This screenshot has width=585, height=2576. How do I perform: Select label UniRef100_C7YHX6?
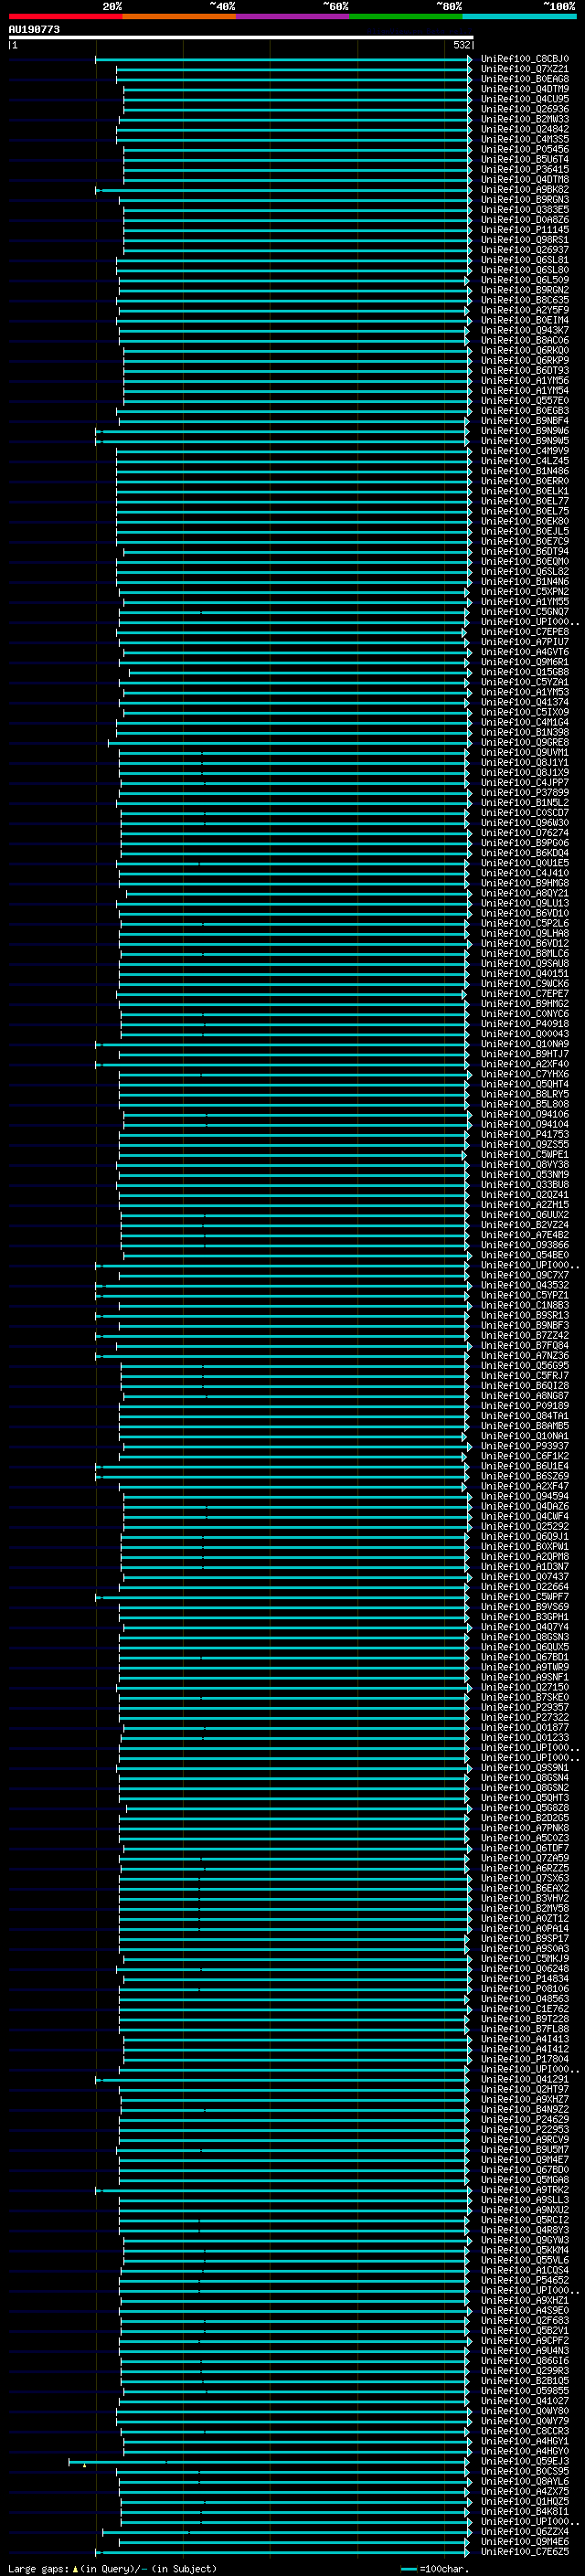(x=525, y=1074)
